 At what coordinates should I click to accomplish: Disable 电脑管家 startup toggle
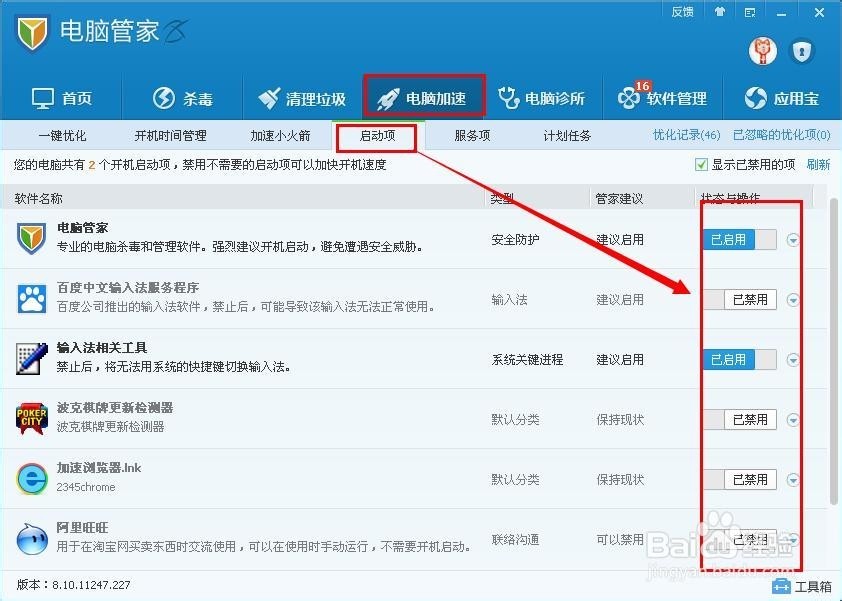[x=739, y=240]
